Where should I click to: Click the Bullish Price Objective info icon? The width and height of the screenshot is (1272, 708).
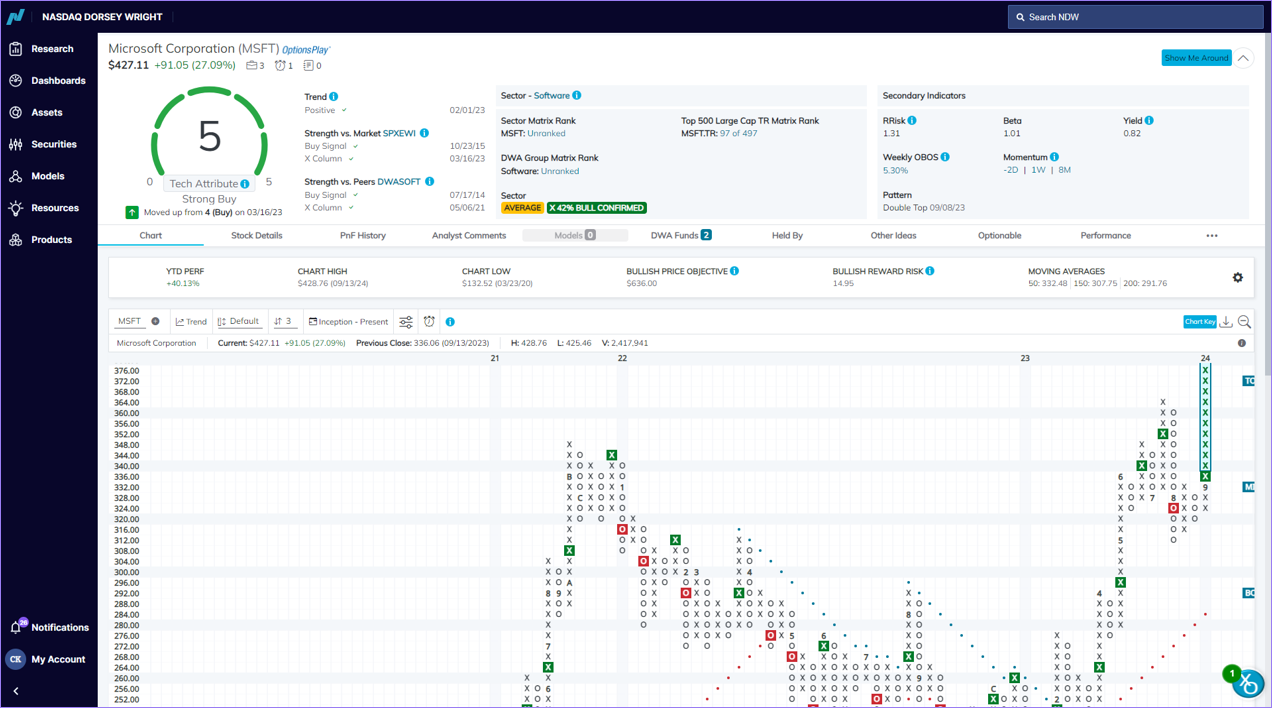pyautogui.click(x=735, y=271)
